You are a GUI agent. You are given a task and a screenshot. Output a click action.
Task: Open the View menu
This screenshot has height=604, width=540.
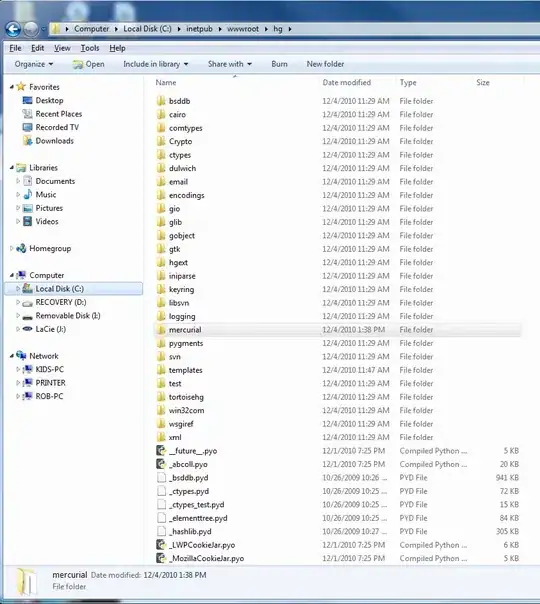point(62,48)
